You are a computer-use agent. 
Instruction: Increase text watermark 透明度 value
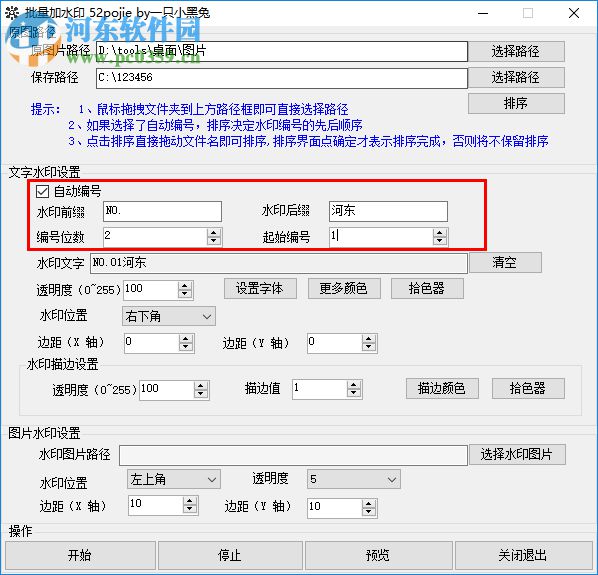tap(185, 286)
